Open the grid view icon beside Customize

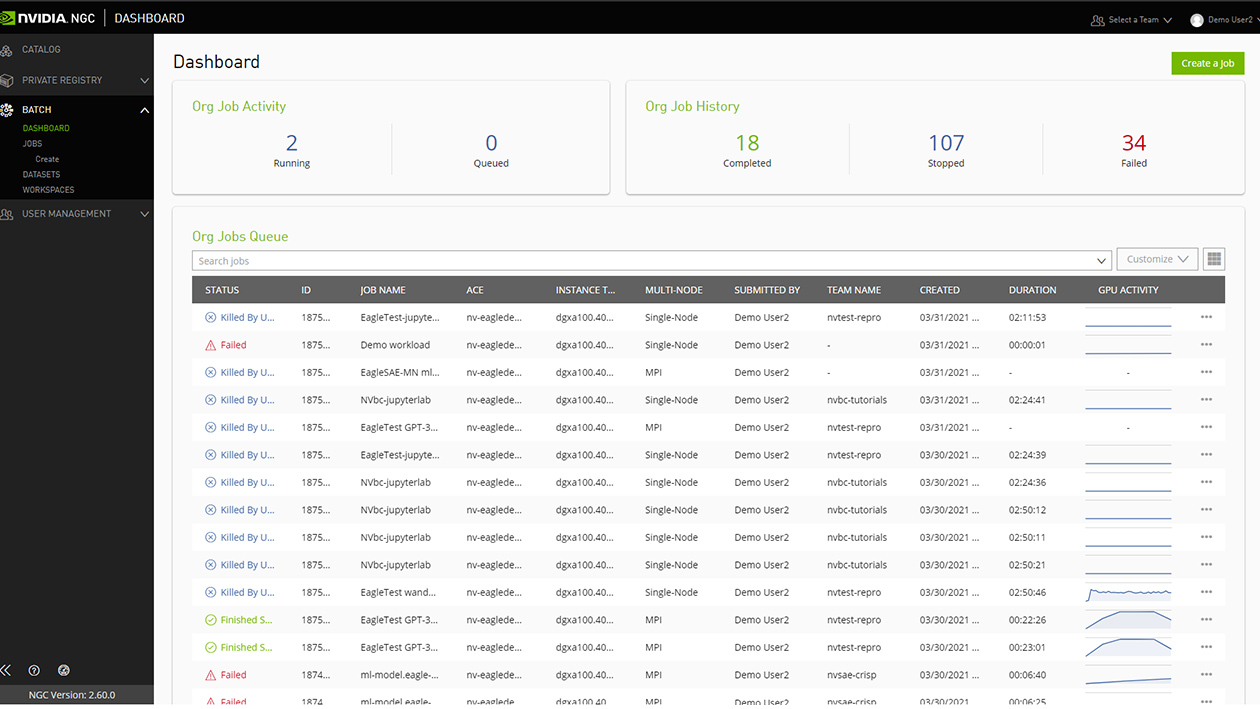(x=1213, y=258)
